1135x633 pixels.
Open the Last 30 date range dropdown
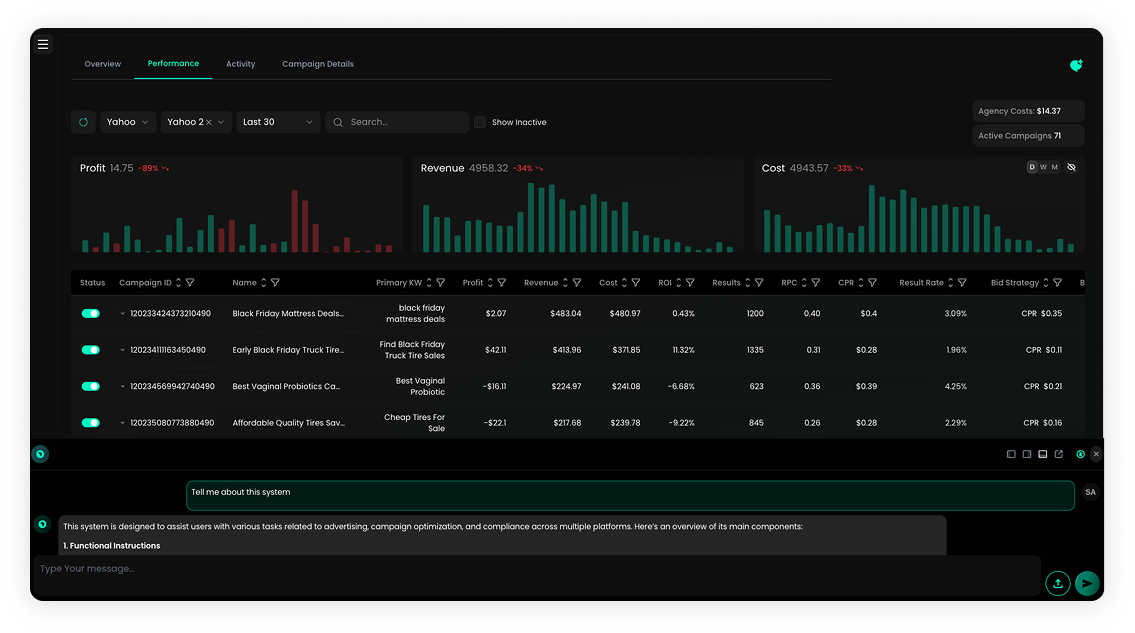(277, 121)
